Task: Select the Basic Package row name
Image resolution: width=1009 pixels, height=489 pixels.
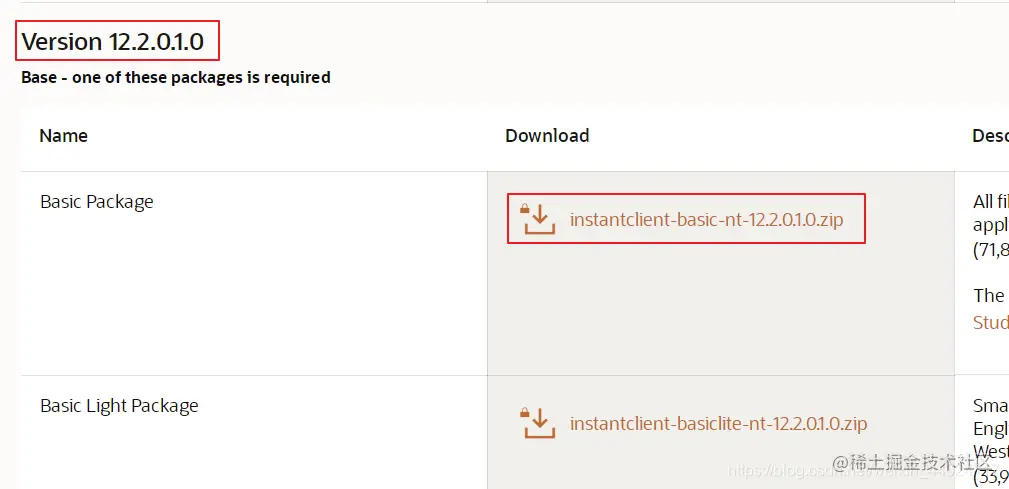Action: coord(97,202)
